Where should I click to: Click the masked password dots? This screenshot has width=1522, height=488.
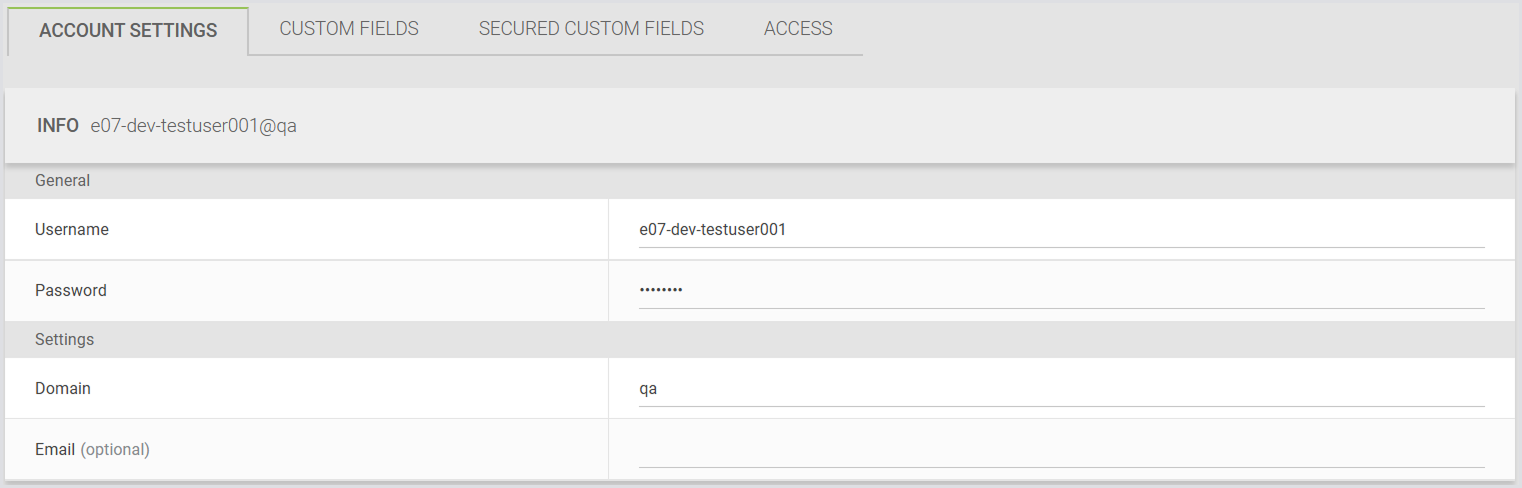pyautogui.click(x=661, y=291)
